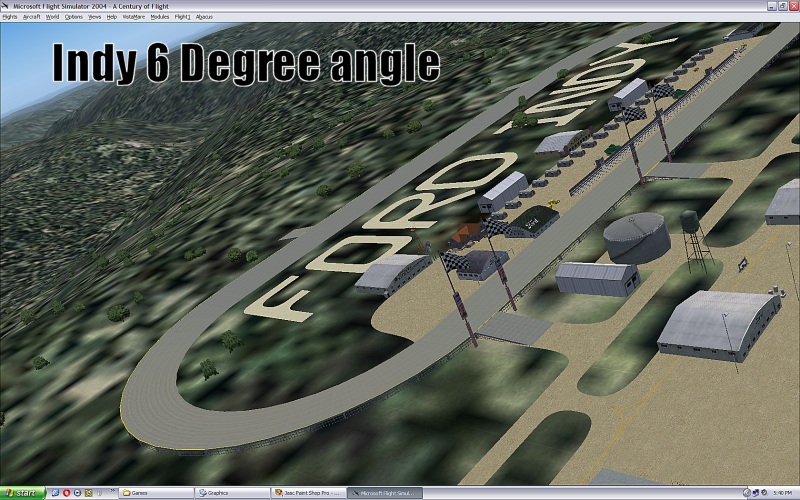The height and width of the screenshot is (500, 800).
Task: Expand hidden system tray icons arrow
Action: click(x=747, y=493)
